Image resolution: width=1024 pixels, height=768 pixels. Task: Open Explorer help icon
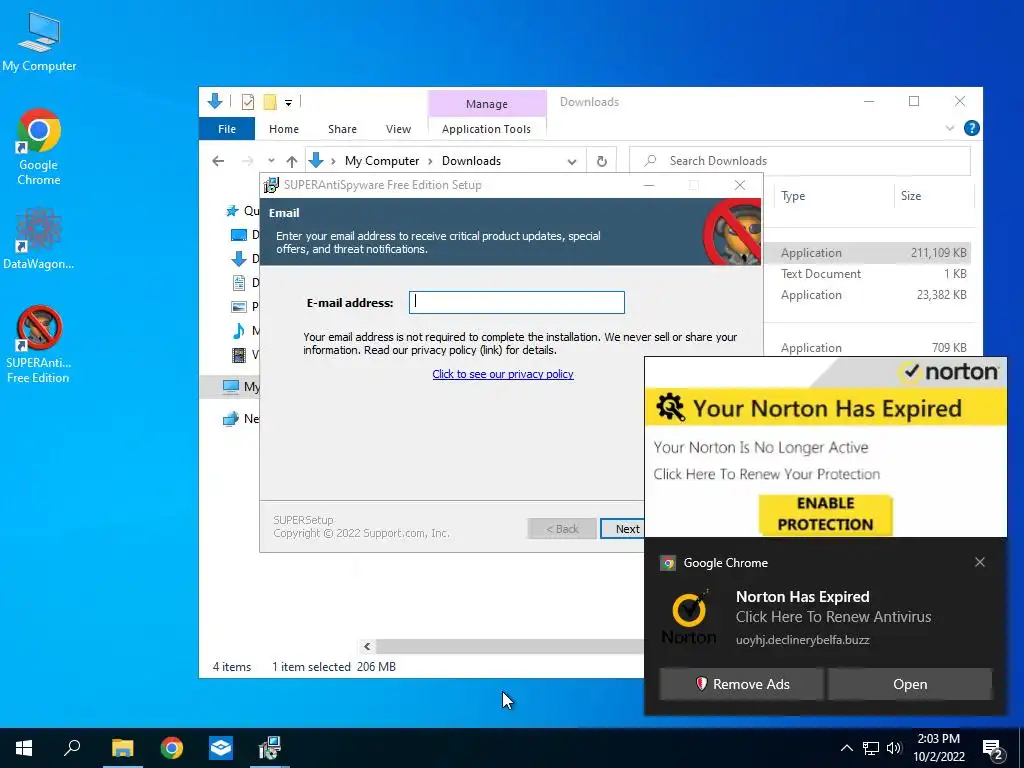(x=971, y=128)
